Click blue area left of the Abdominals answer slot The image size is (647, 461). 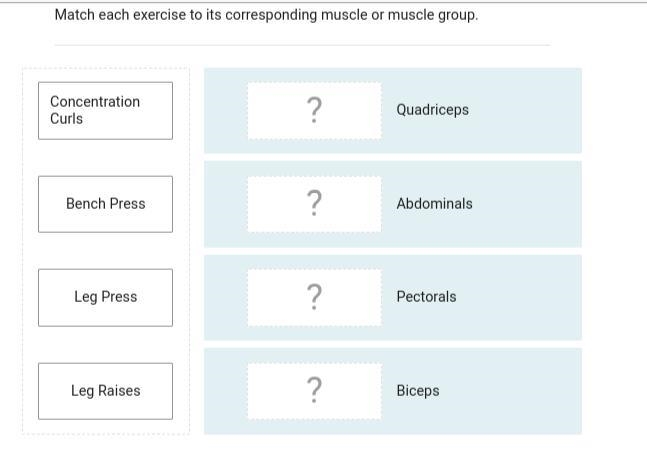pyautogui.click(x=226, y=204)
